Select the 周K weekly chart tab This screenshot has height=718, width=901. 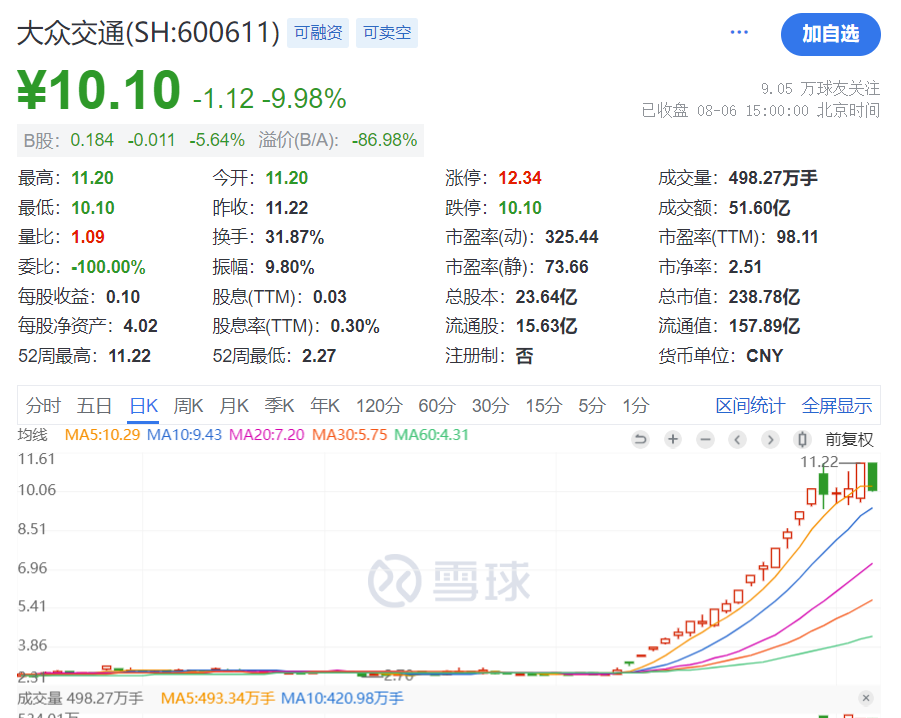pos(188,405)
